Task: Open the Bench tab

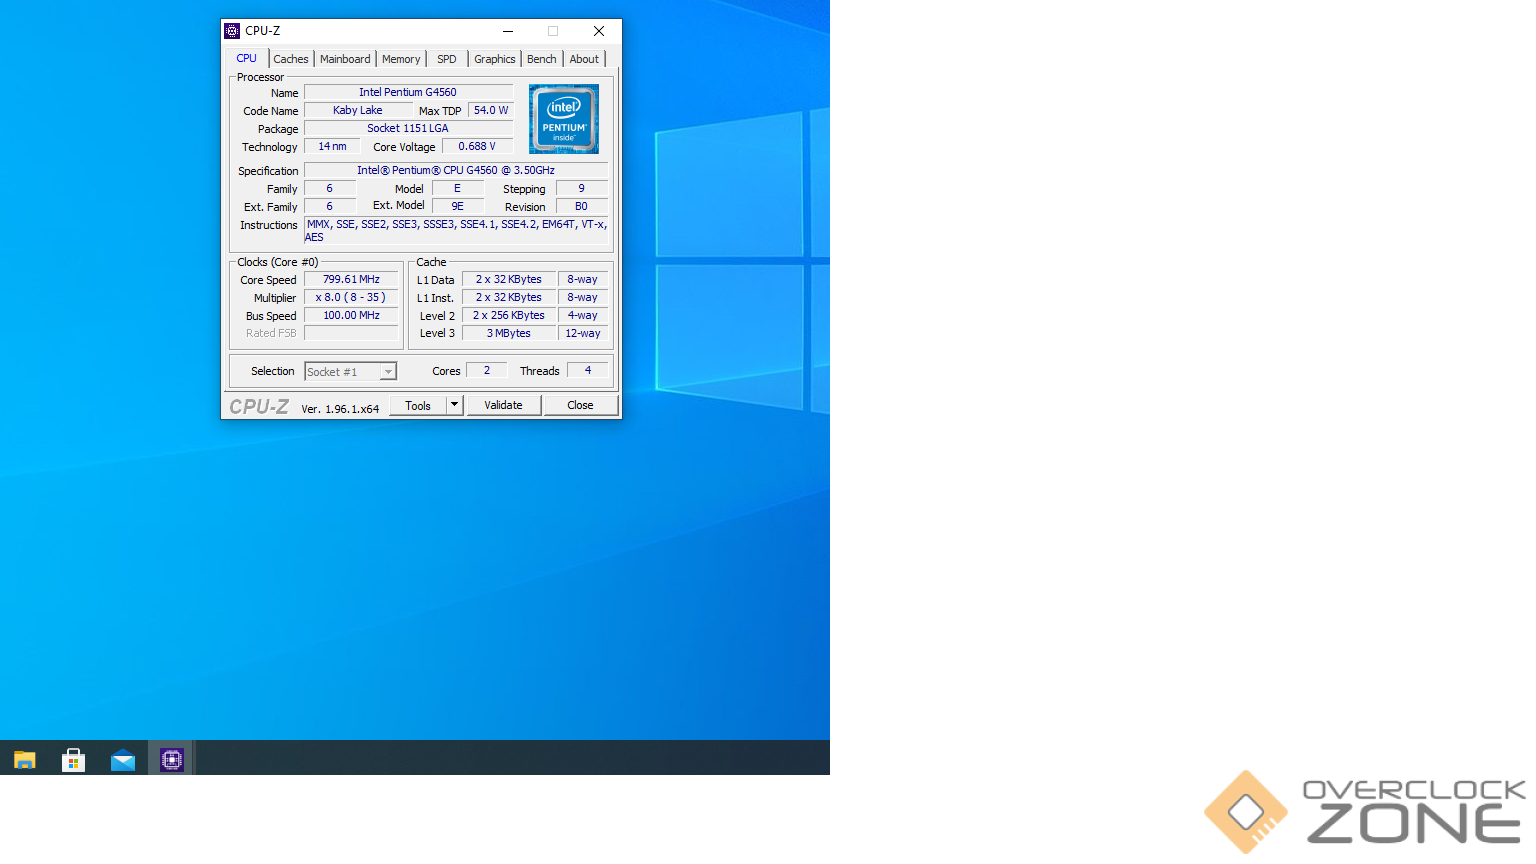Action: 542,59
